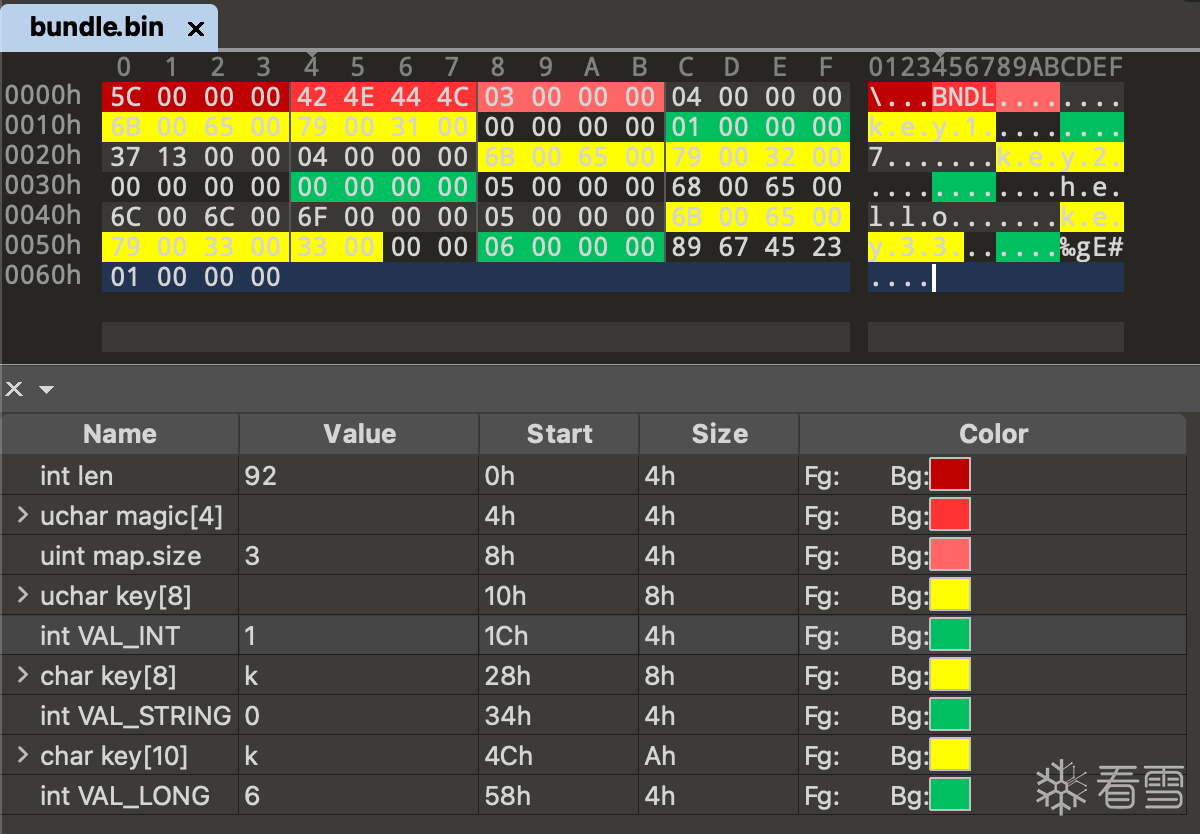Pick the Bg swatch of uint map.size
The width and height of the screenshot is (1200, 834).
(950, 555)
